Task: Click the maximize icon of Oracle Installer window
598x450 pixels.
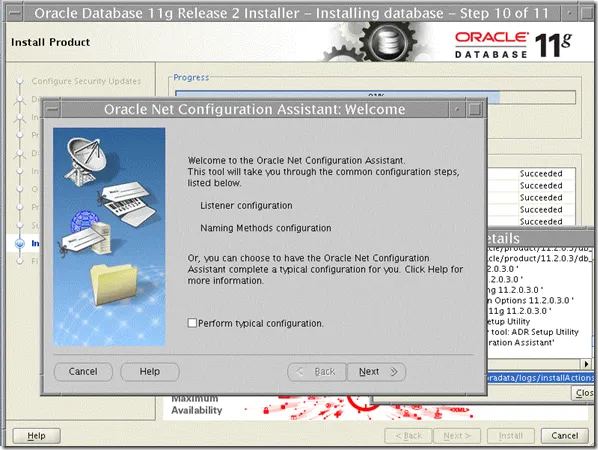Action: point(587,13)
